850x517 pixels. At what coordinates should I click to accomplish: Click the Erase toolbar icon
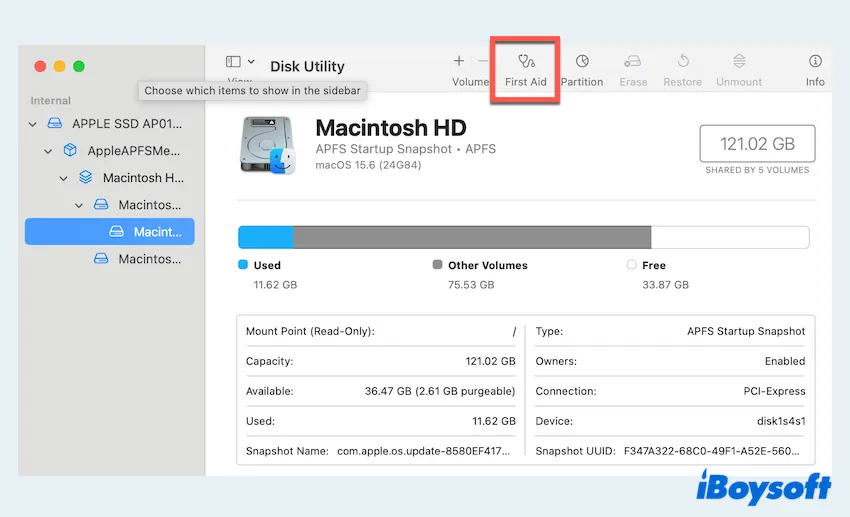pyautogui.click(x=633, y=61)
